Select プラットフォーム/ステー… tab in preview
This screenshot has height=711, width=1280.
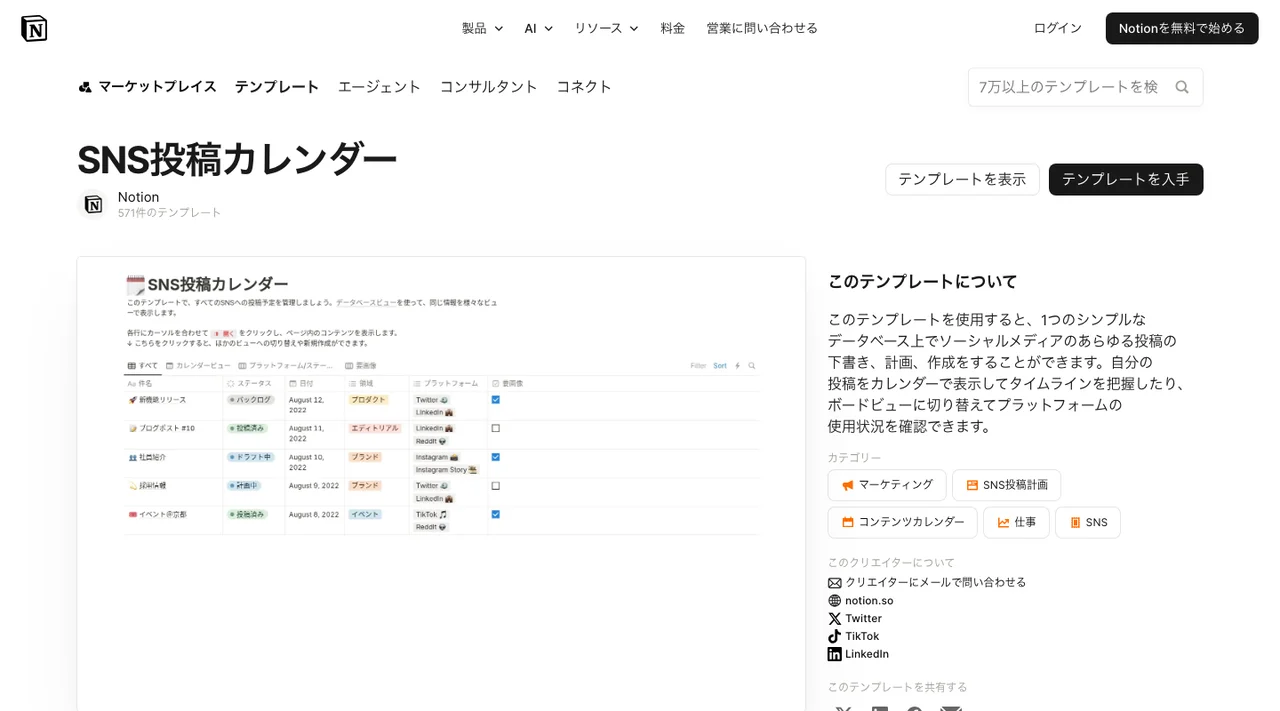coord(287,366)
